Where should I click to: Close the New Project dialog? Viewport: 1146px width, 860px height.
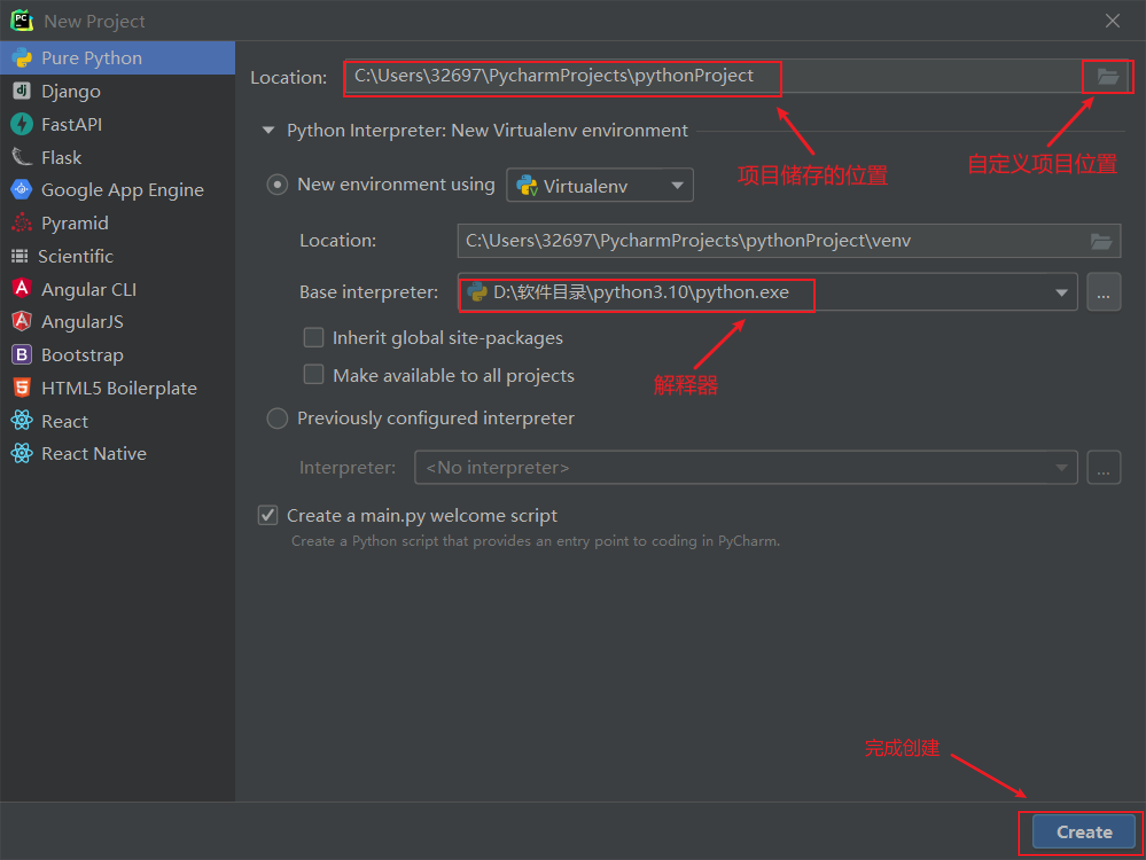[x=1112, y=20]
